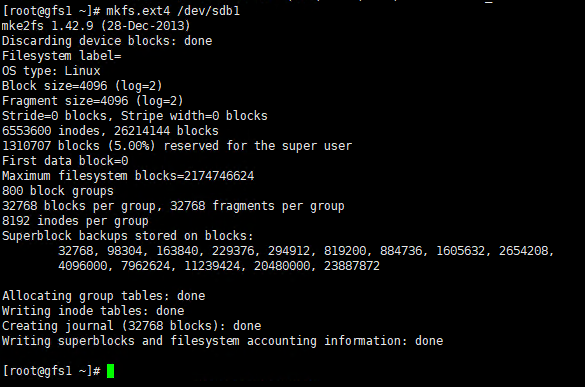This screenshot has width=585, height=387.
Task: Click Creating journal (32768 blocks) line
Action: click(131, 326)
